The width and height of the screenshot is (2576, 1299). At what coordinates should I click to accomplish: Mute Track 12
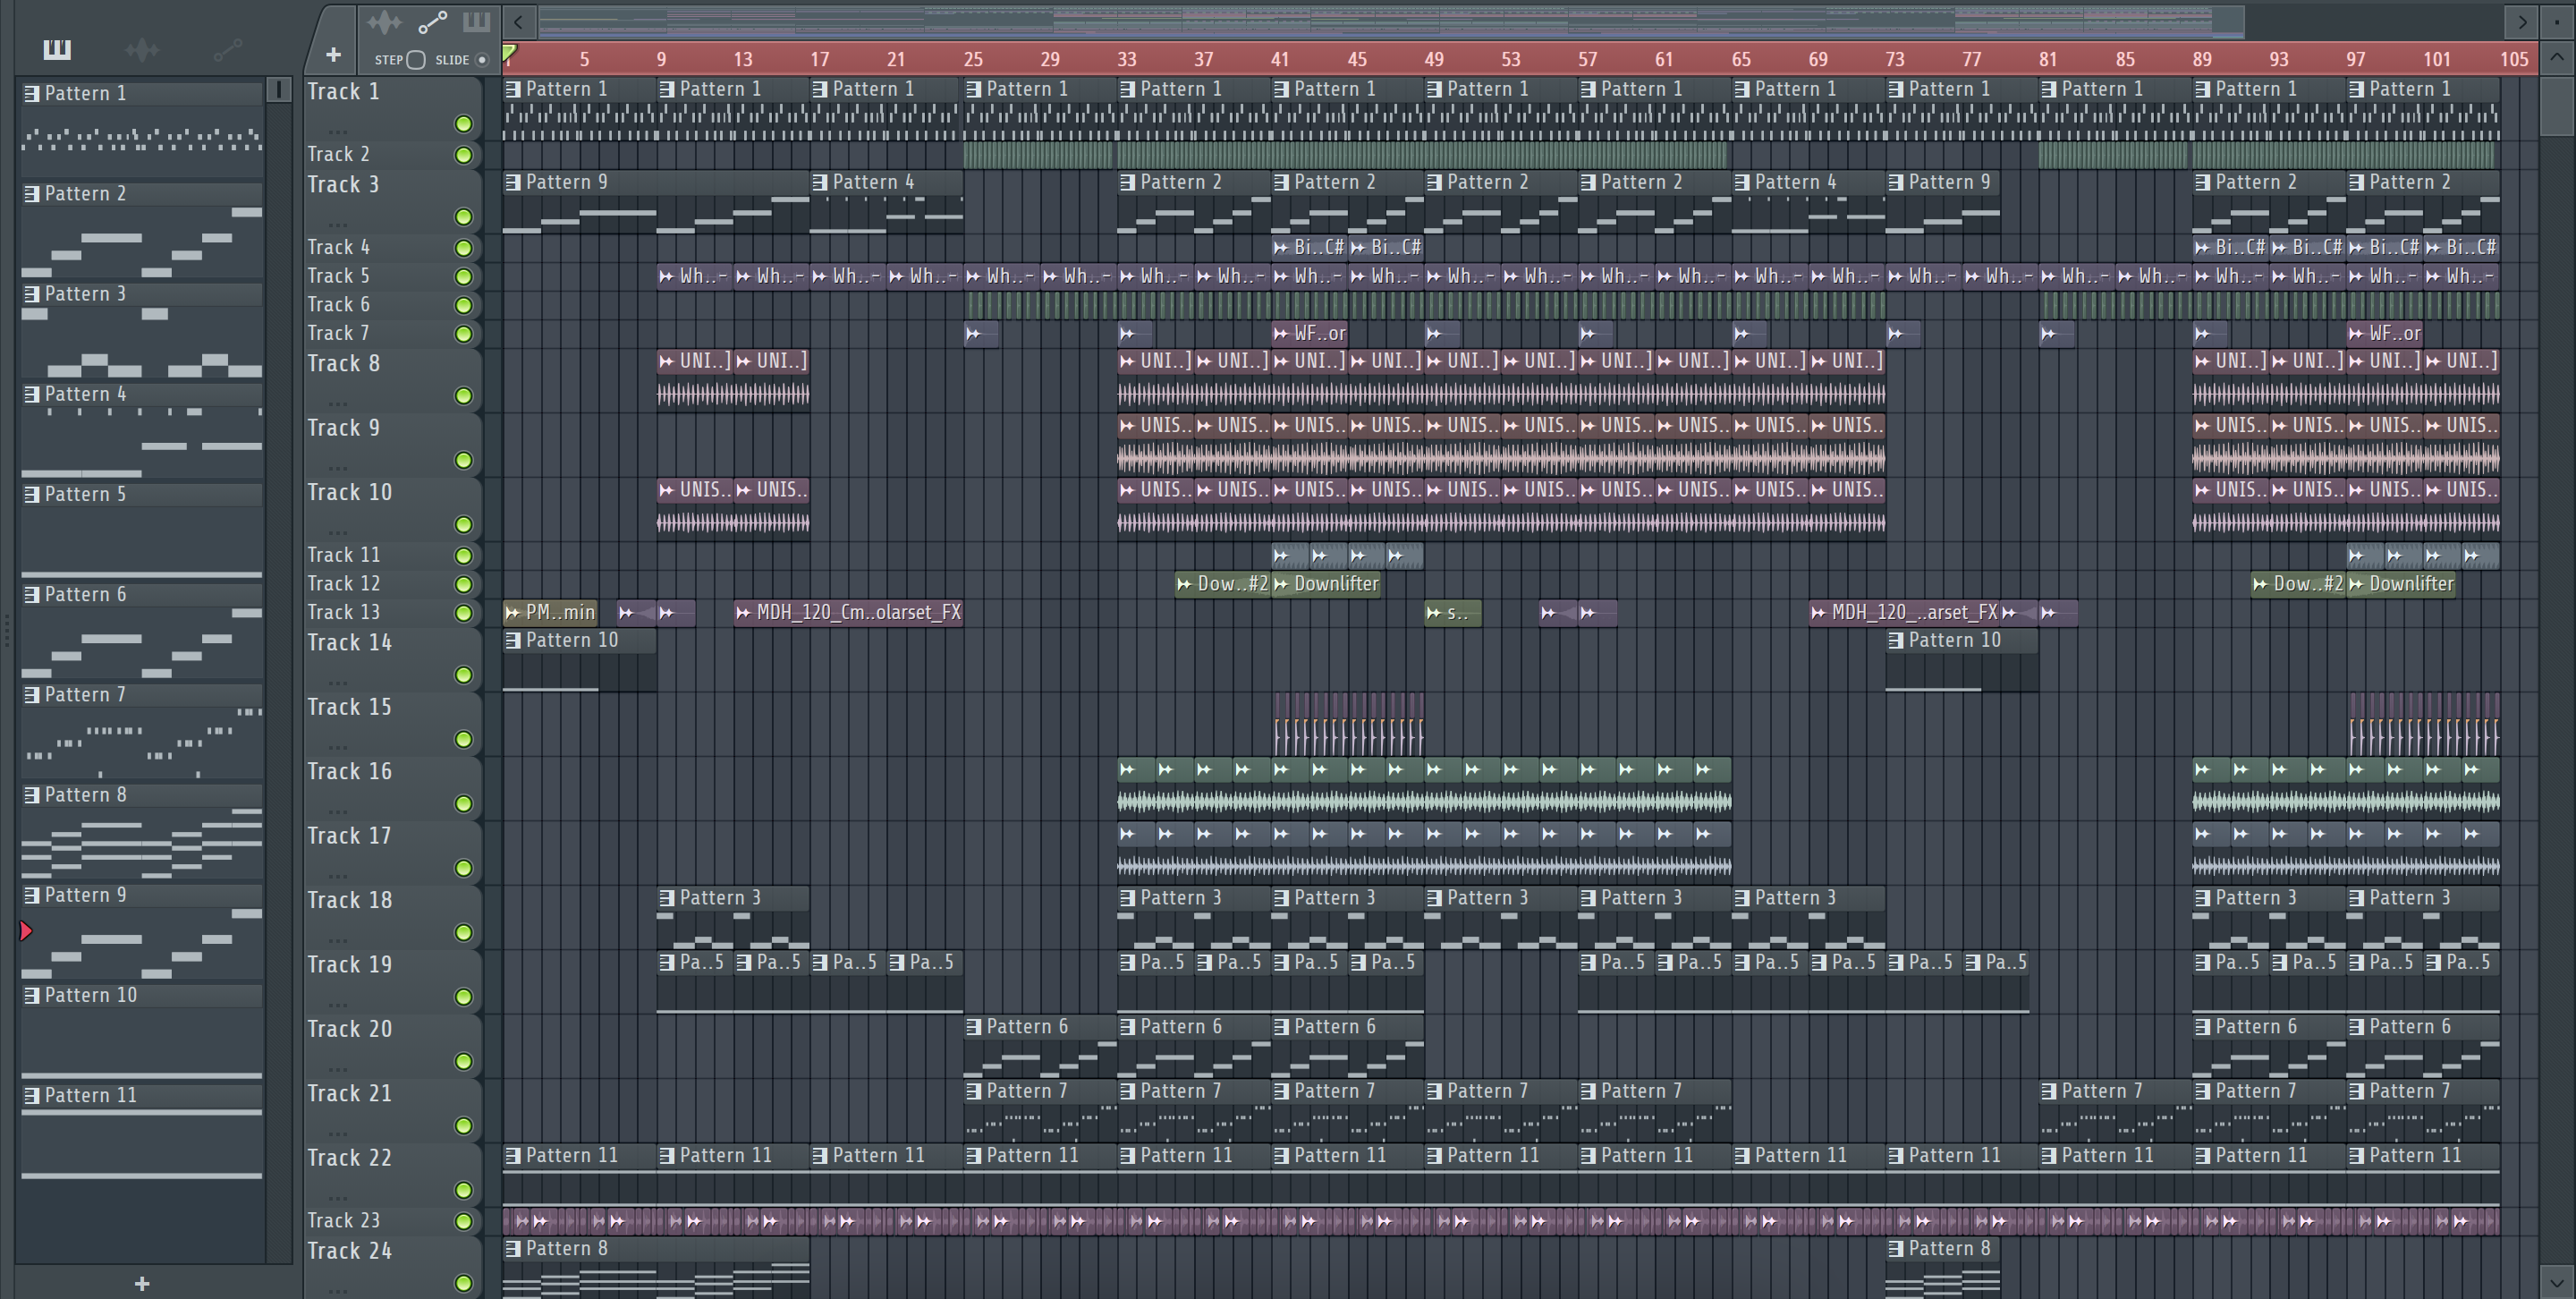(463, 584)
